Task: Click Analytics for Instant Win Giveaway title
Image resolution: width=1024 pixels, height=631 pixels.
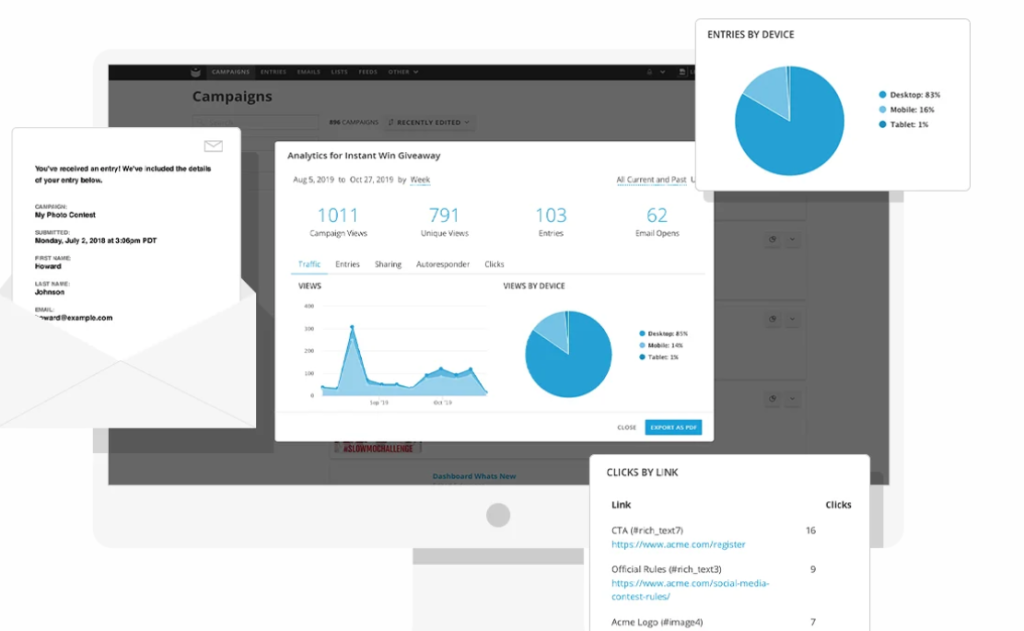Action: (364, 155)
